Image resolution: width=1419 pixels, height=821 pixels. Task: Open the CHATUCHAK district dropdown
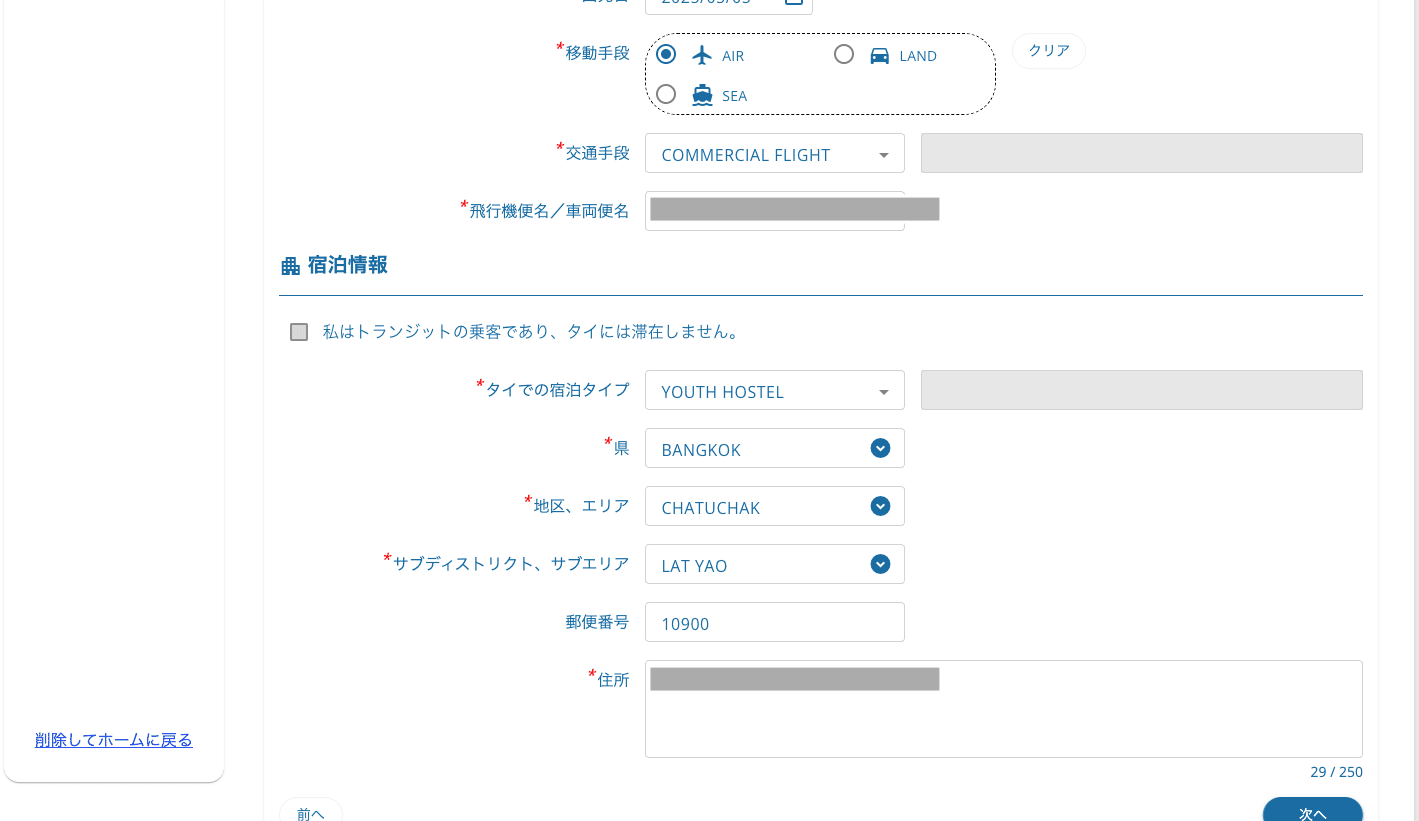pyautogui.click(x=775, y=506)
